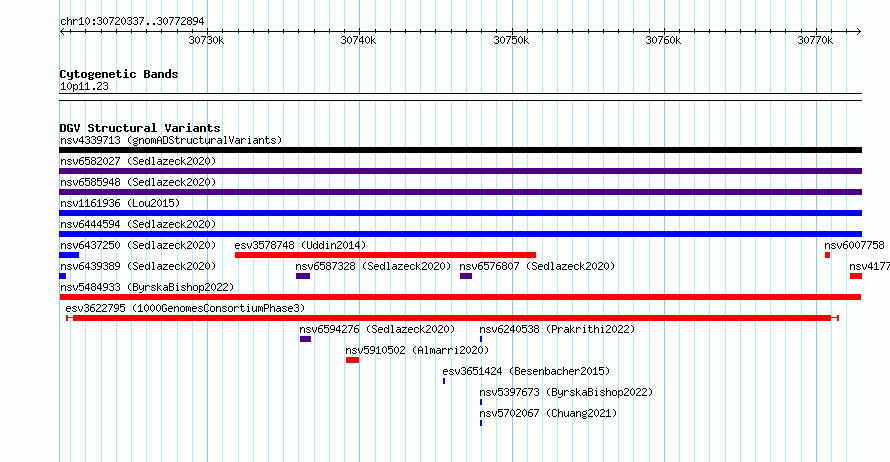
Task: Open nsv6444594 Sedlazeck2020 label
Action: click(x=138, y=224)
